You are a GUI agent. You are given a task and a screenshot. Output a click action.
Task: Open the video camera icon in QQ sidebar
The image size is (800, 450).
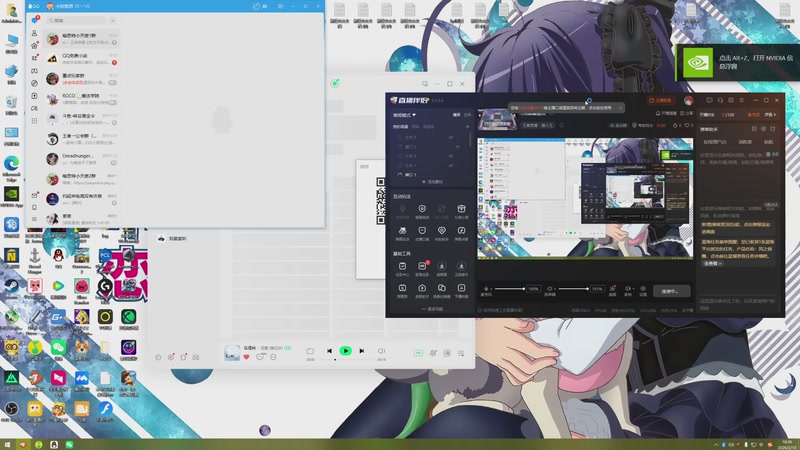point(34,108)
